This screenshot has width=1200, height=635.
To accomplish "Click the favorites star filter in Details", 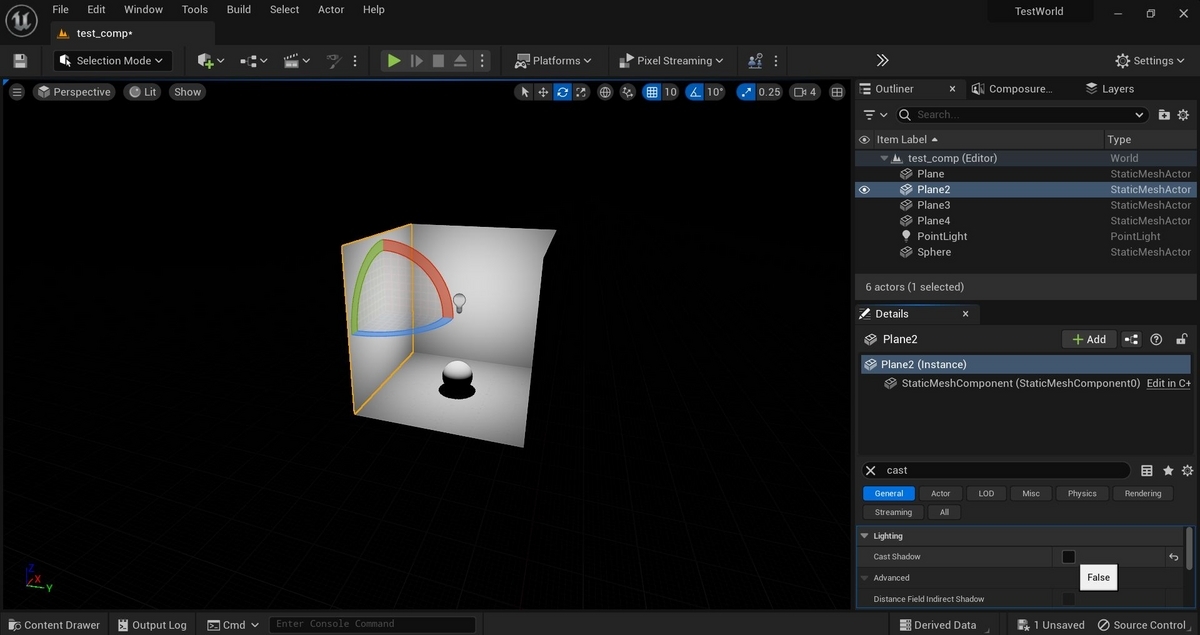I will pos(1167,470).
